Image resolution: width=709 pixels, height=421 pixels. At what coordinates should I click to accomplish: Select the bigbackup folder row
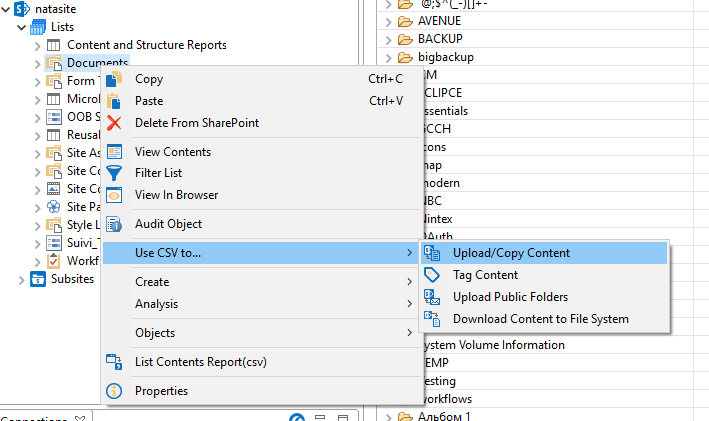pyautogui.click(x=446, y=57)
